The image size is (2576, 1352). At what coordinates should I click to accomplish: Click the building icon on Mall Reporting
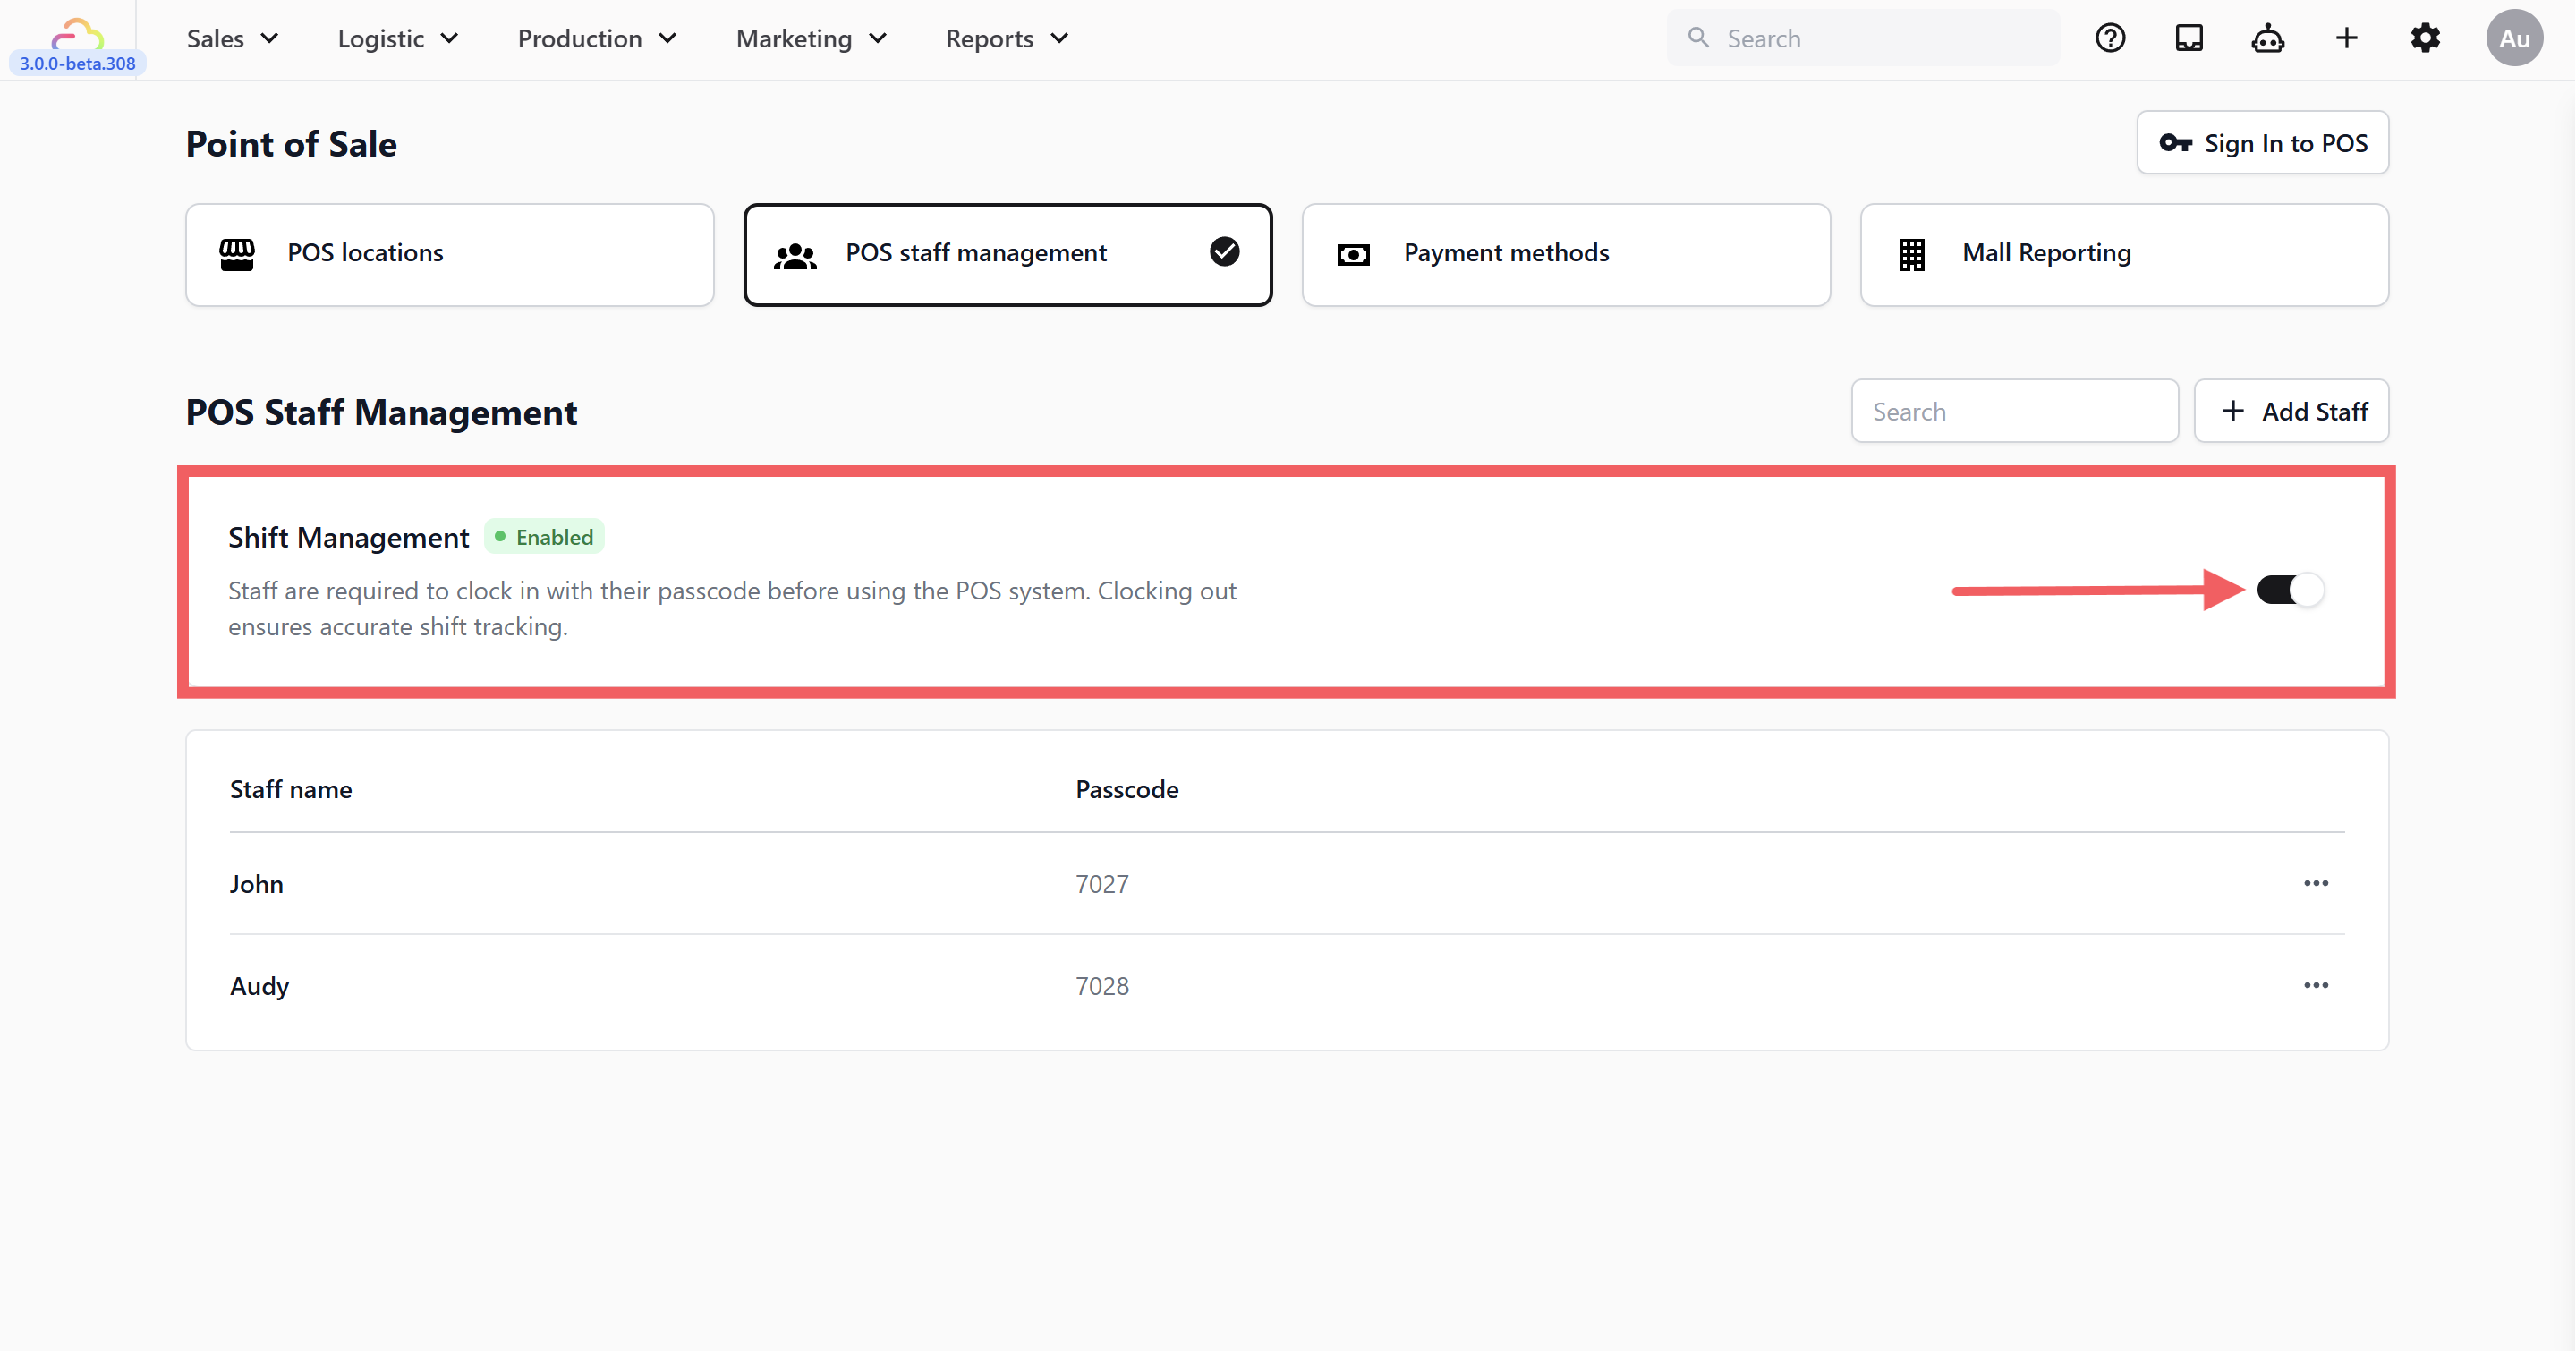(x=1911, y=254)
